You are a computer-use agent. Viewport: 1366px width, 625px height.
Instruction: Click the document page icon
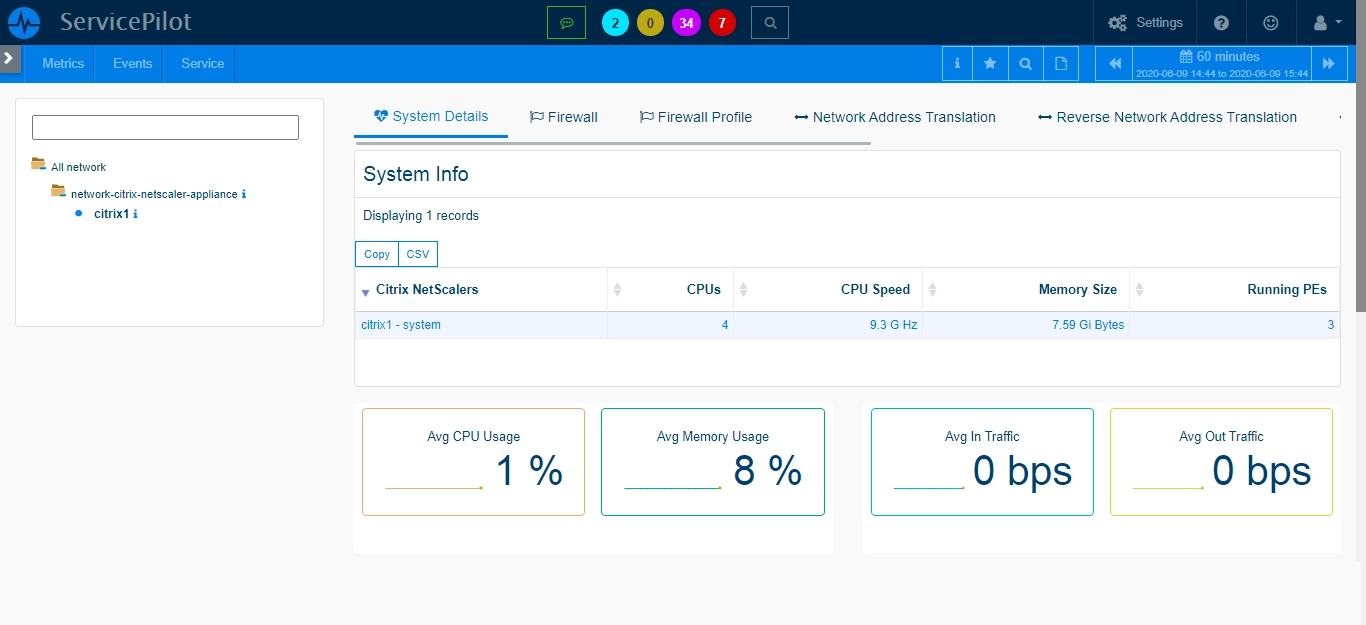pos(1060,63)
